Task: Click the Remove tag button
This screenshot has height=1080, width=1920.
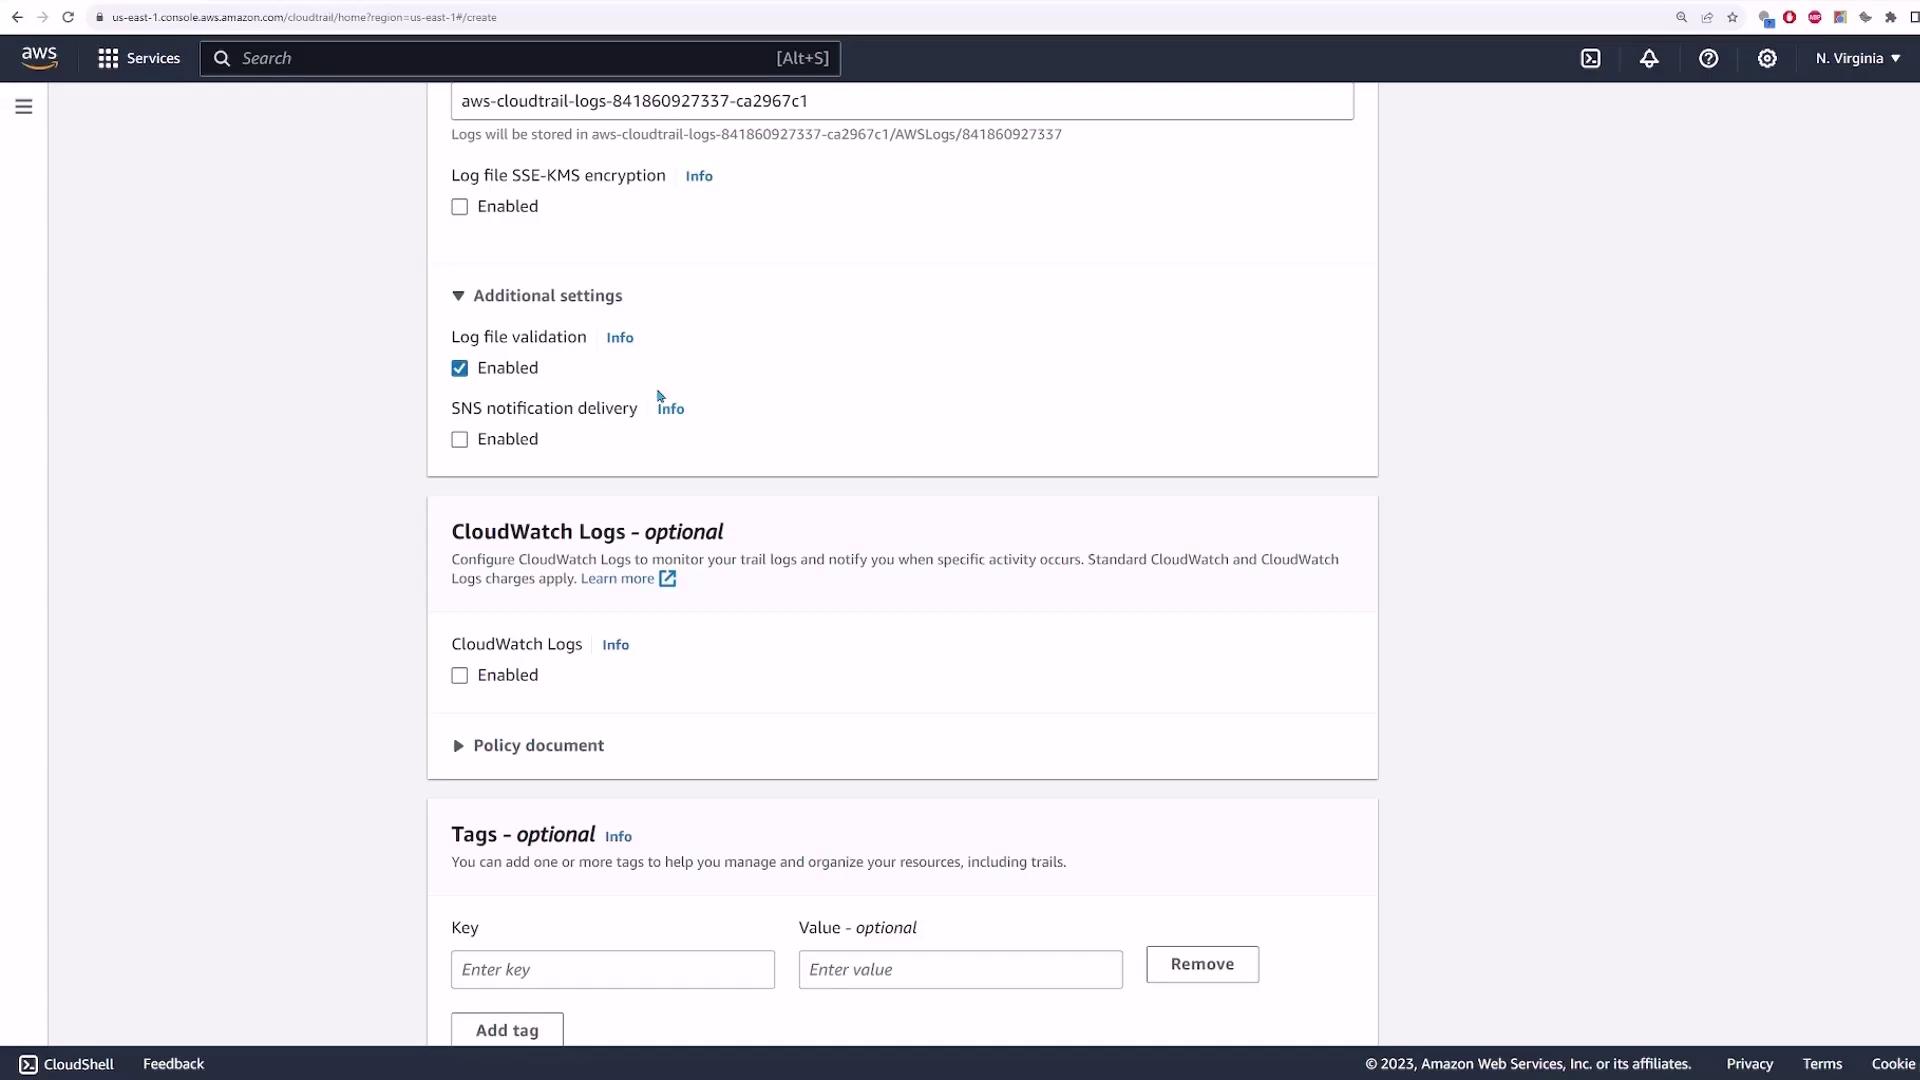Action: [1202, 964]
